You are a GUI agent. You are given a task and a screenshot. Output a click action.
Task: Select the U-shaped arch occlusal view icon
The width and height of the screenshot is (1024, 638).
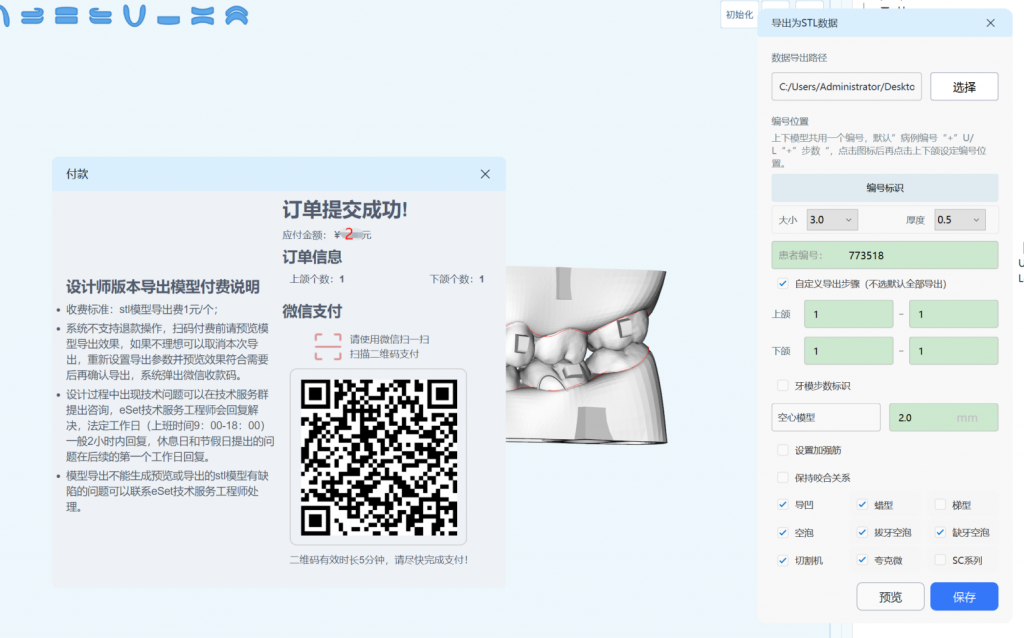(x=134, y=16)
